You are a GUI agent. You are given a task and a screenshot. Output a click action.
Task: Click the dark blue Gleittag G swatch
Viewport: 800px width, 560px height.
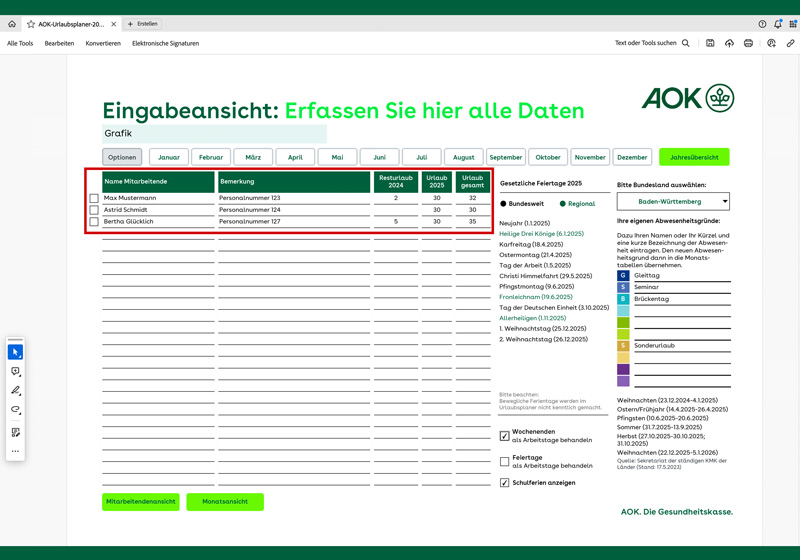pos(623,275)
